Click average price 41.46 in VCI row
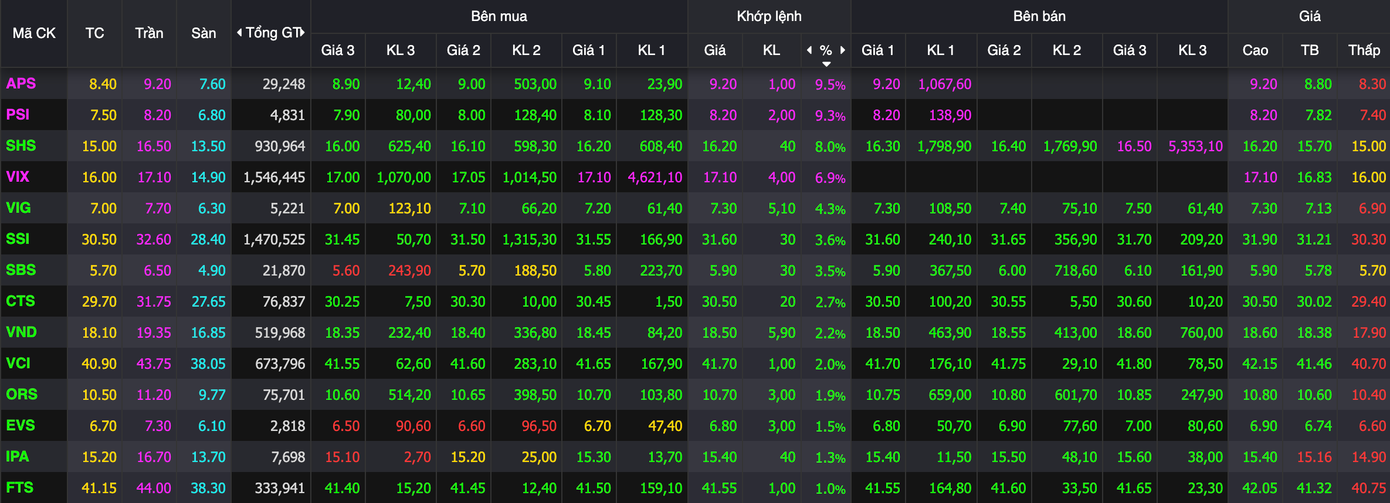Viewport: 1390px width, 503px height. pos(1313,364)
